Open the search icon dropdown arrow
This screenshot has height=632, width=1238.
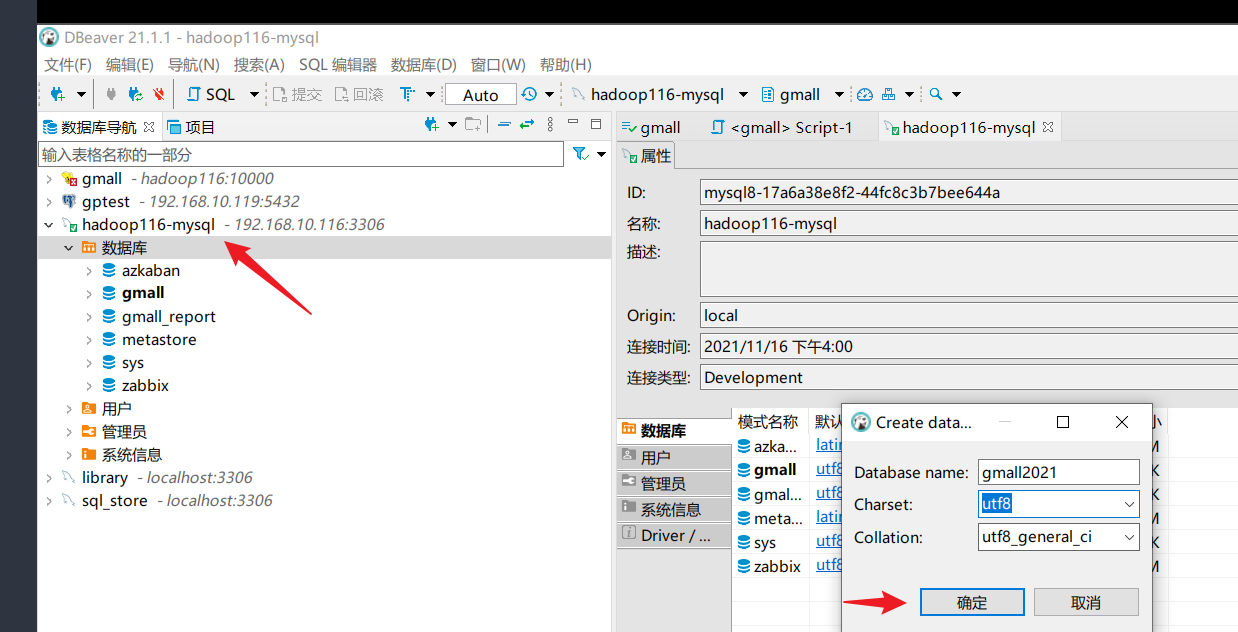click(x=956, y=95)
